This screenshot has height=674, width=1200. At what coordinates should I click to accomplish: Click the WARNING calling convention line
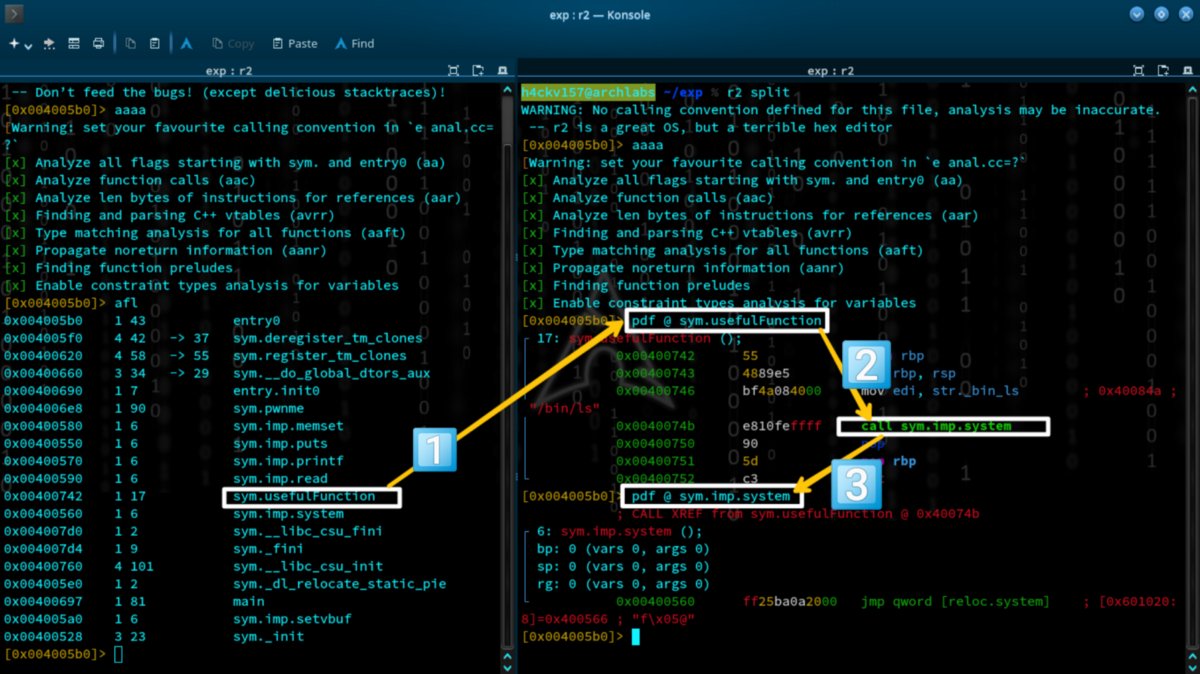coord(841,110)
